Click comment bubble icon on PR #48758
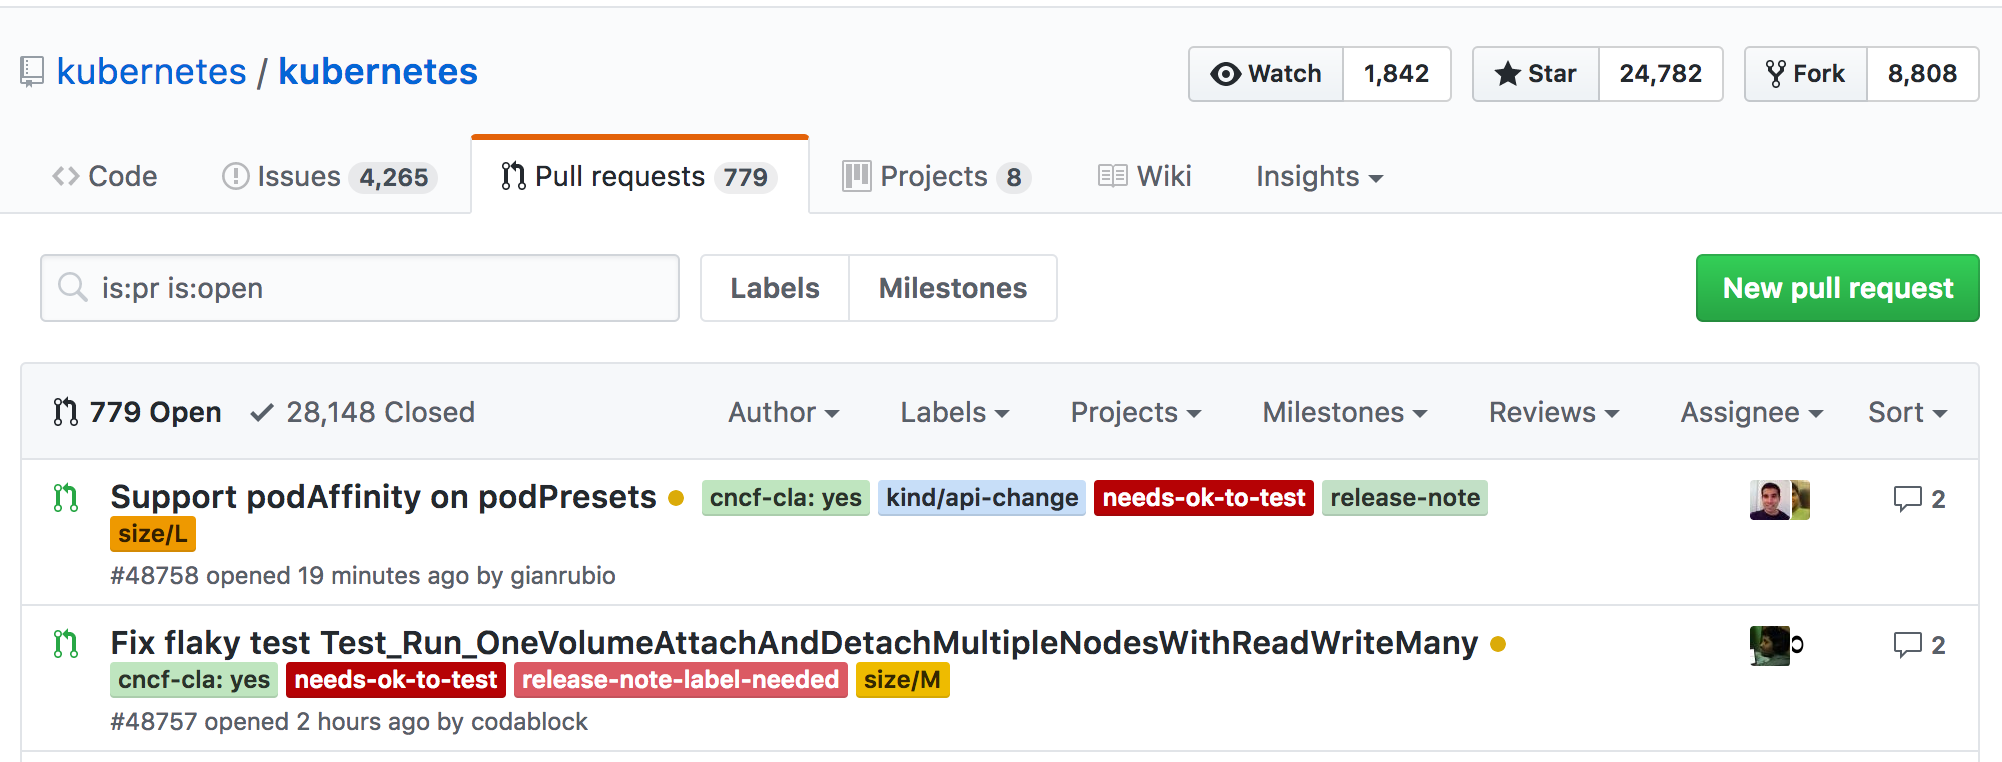The height and width of the screenshot is (762, 2002). 1907,499
